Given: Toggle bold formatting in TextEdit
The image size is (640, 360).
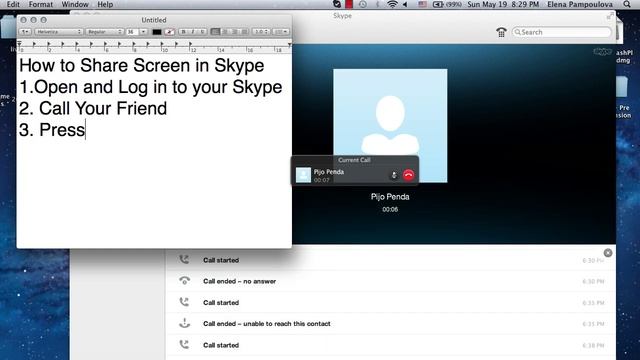Looking at the screenshot, I should pos(183,32).
